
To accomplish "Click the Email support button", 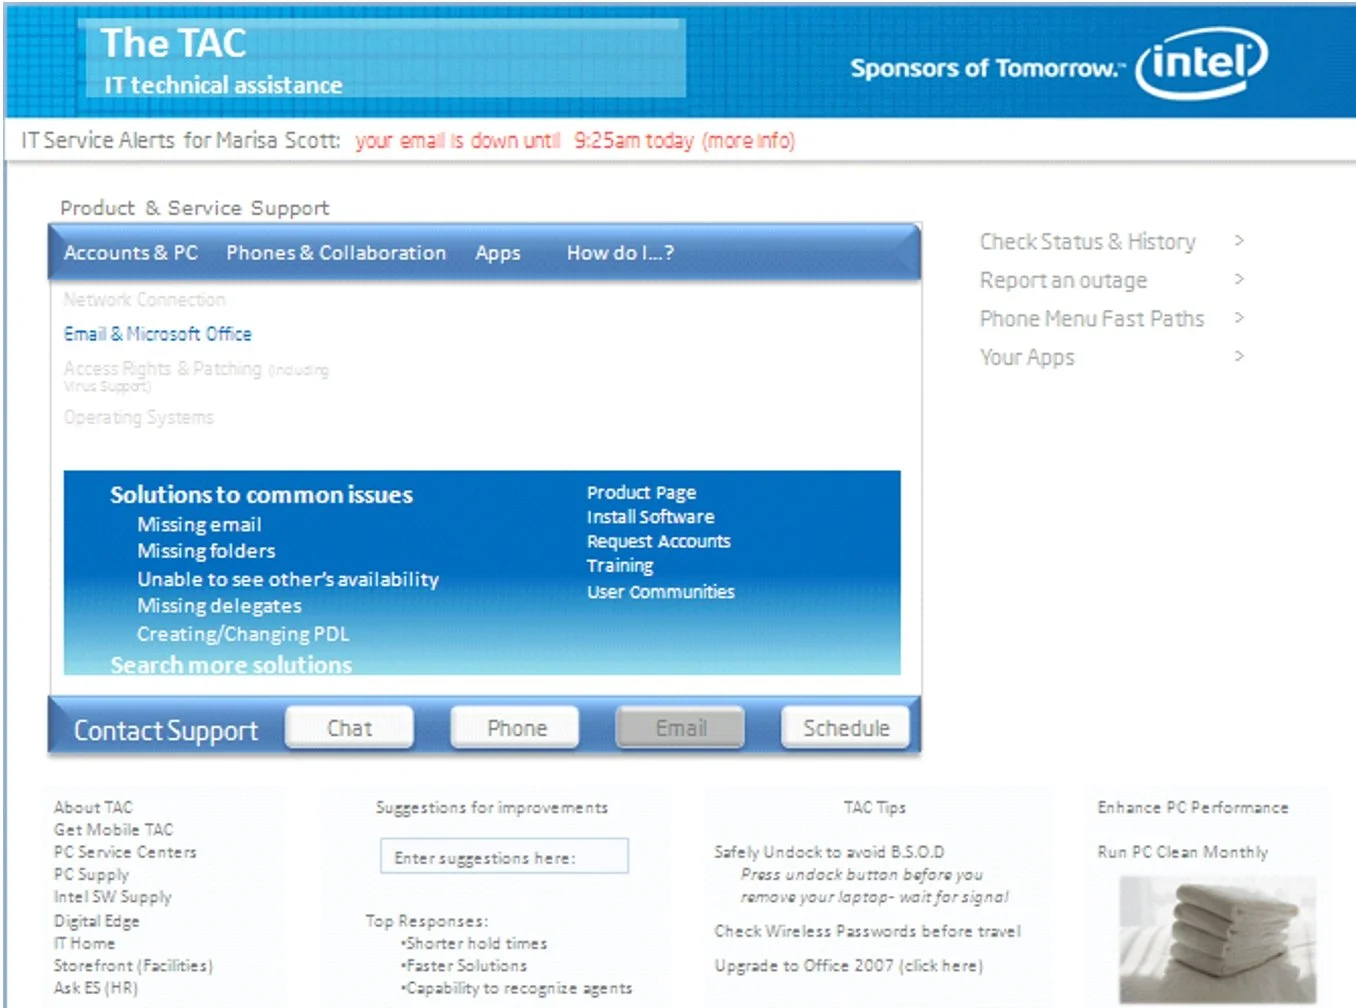I will (681, 728).
